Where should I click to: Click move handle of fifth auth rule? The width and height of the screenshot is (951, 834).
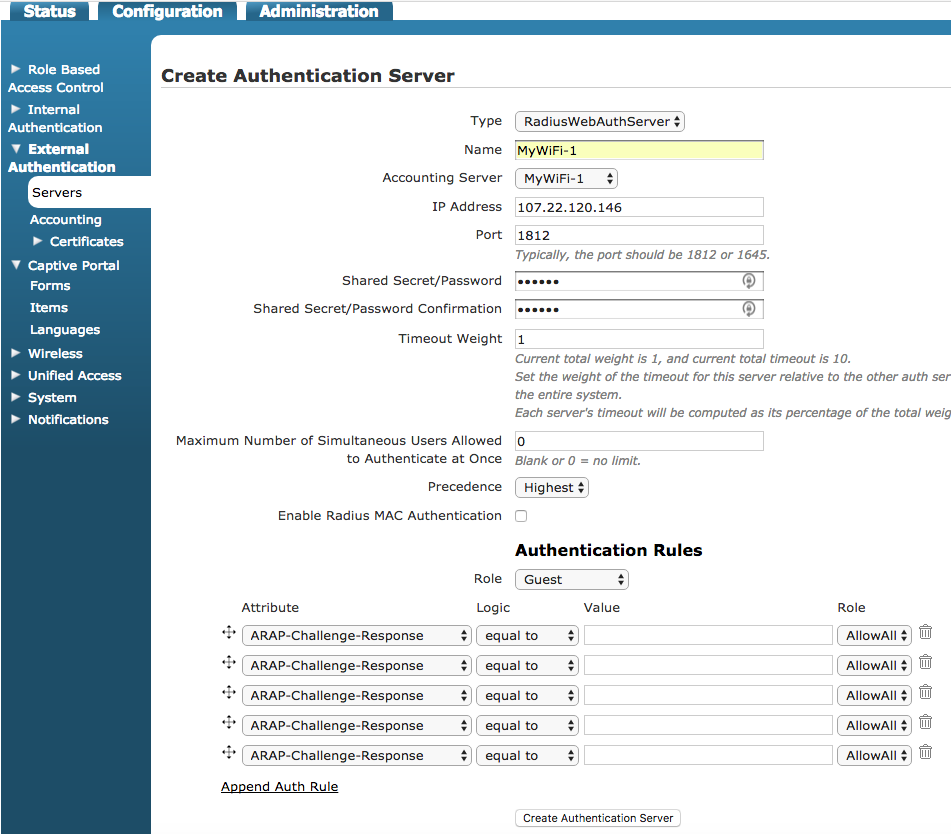point(229,752)
